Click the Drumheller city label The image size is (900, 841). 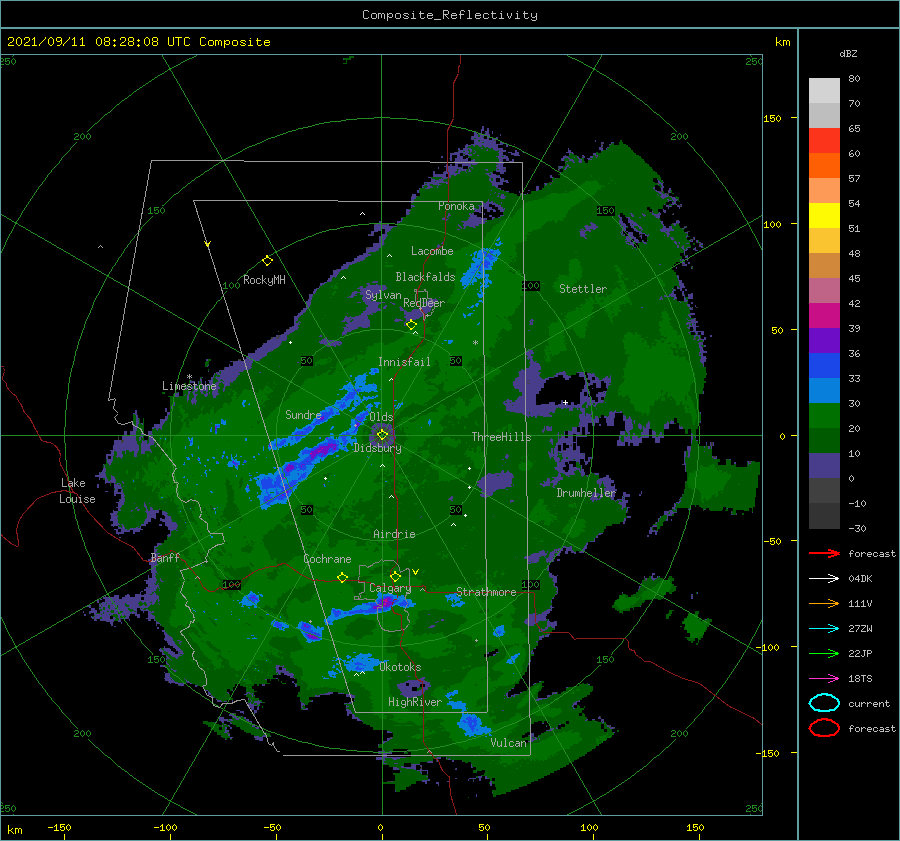click(x=586, y=493)
